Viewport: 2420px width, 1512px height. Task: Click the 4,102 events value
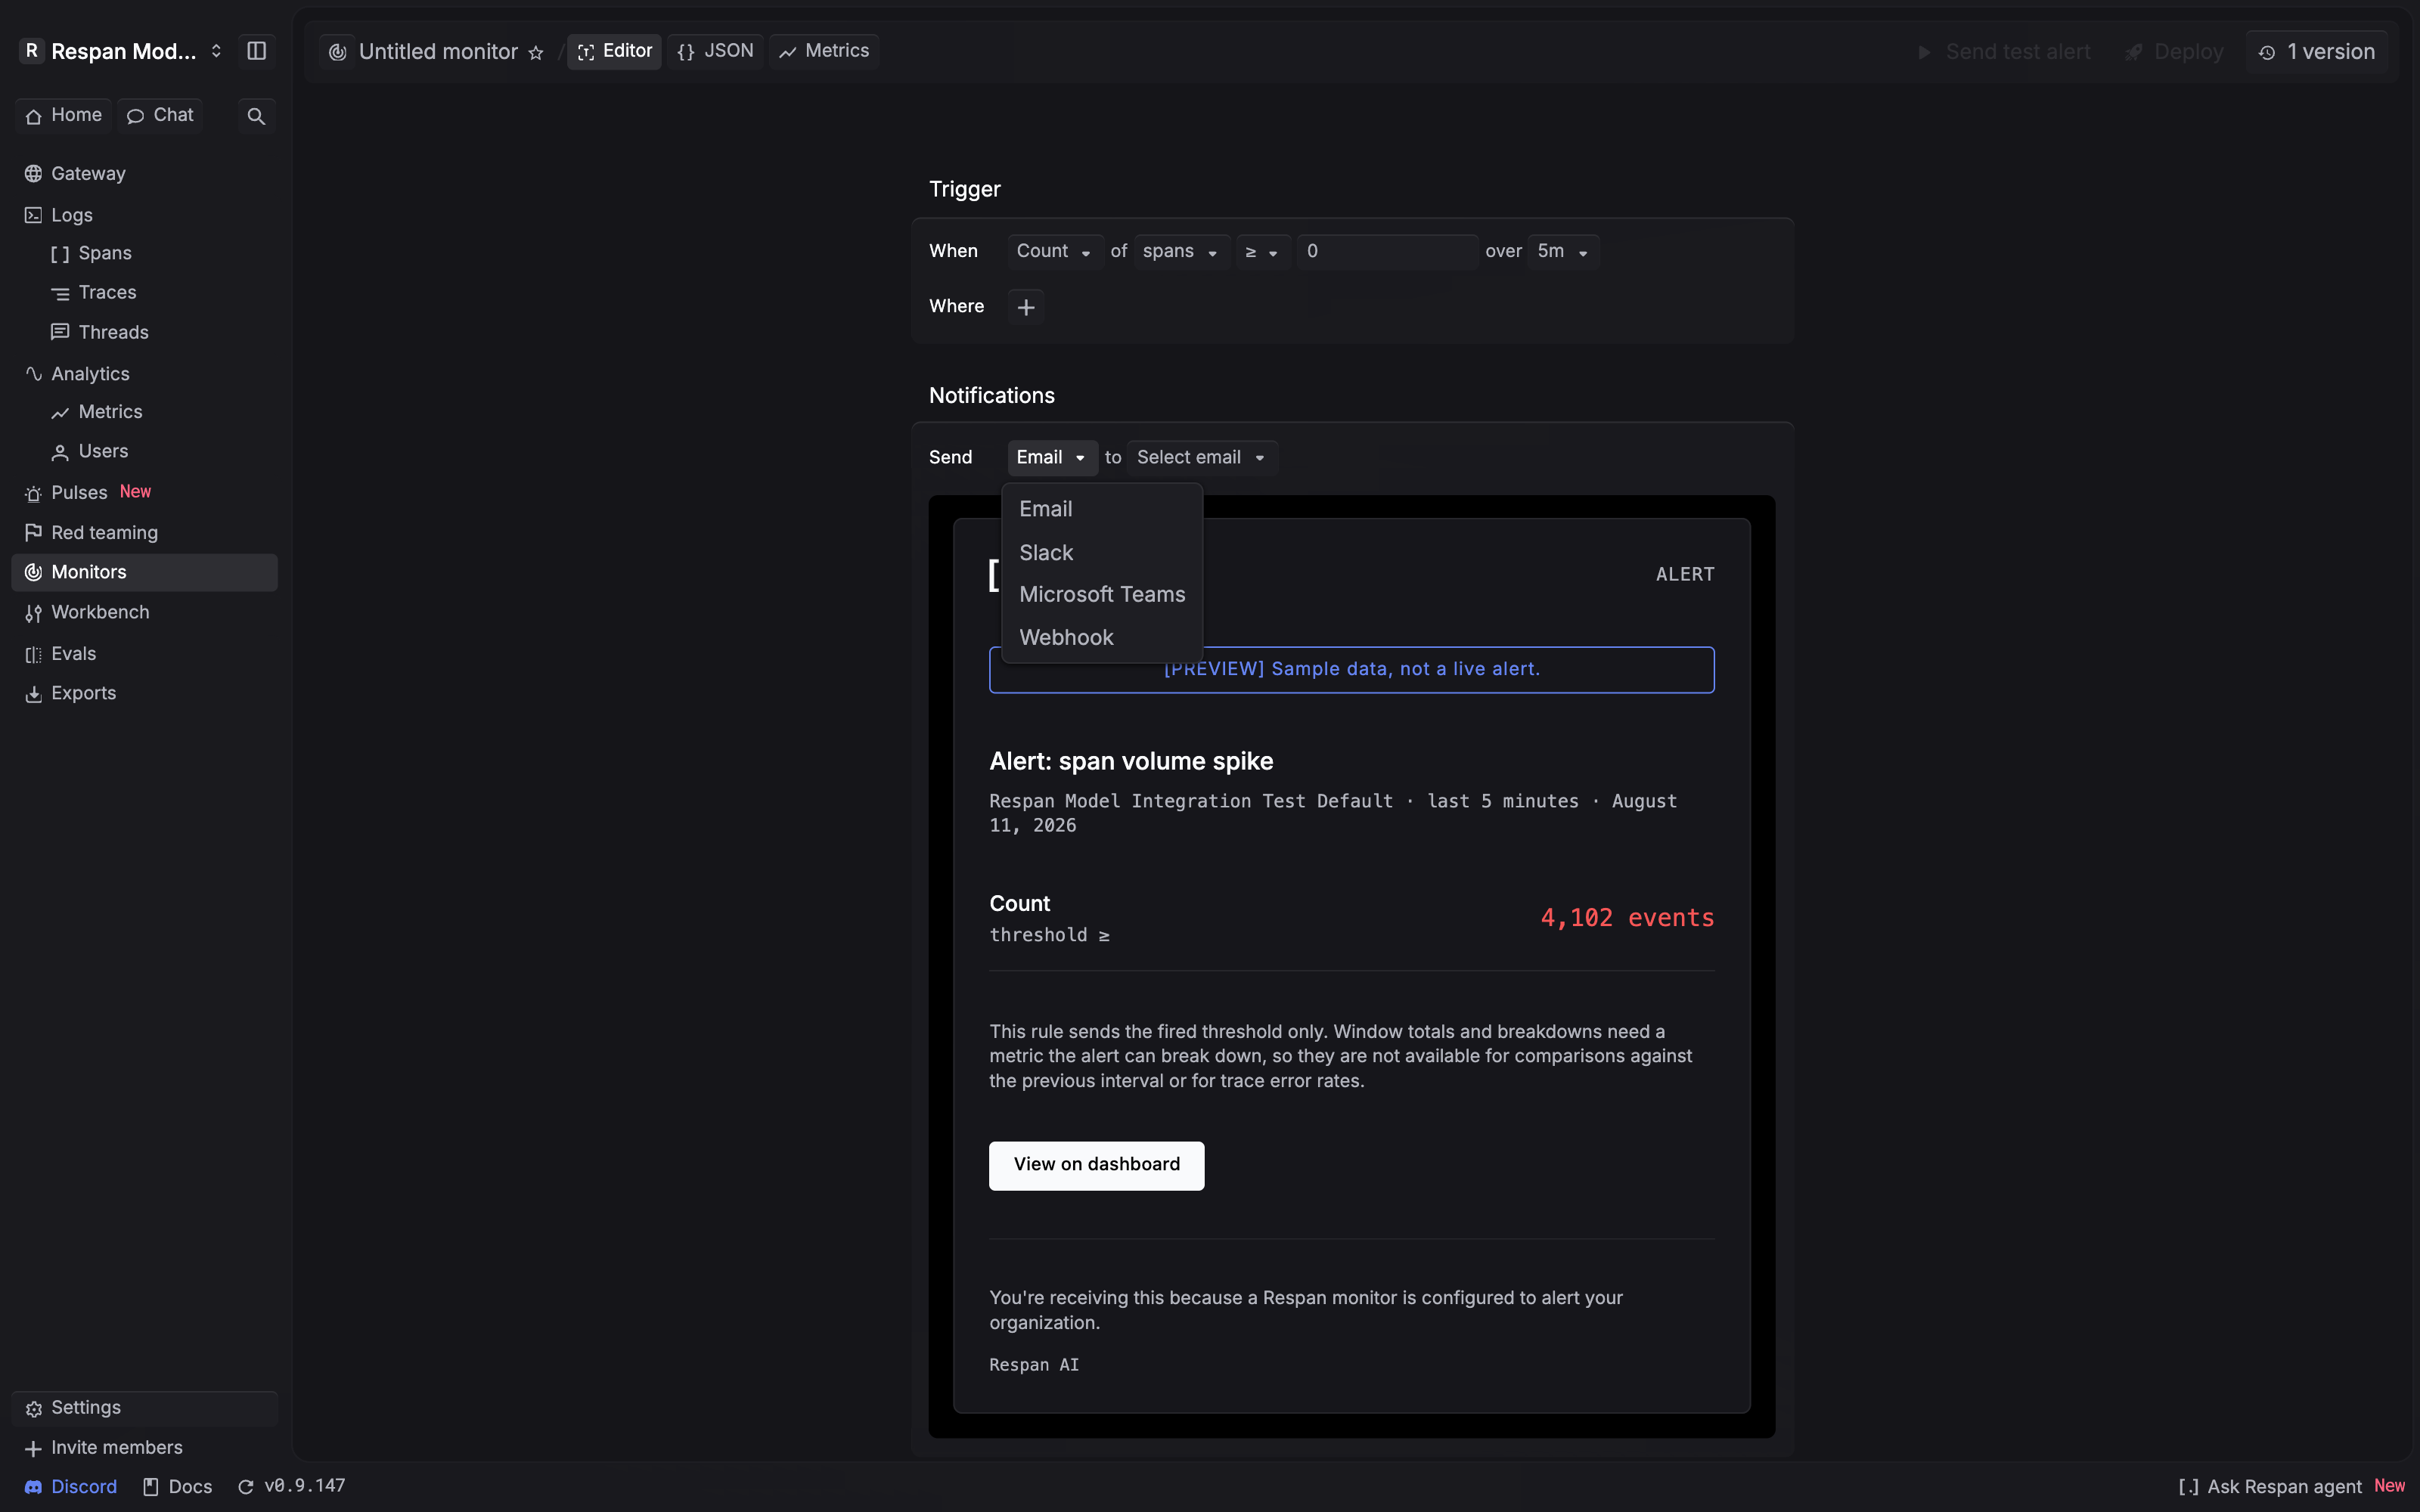pos(1627,918)
